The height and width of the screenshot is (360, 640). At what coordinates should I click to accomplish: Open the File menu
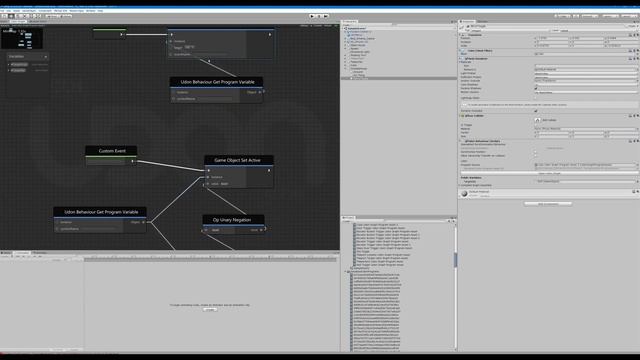click(2, 11)
